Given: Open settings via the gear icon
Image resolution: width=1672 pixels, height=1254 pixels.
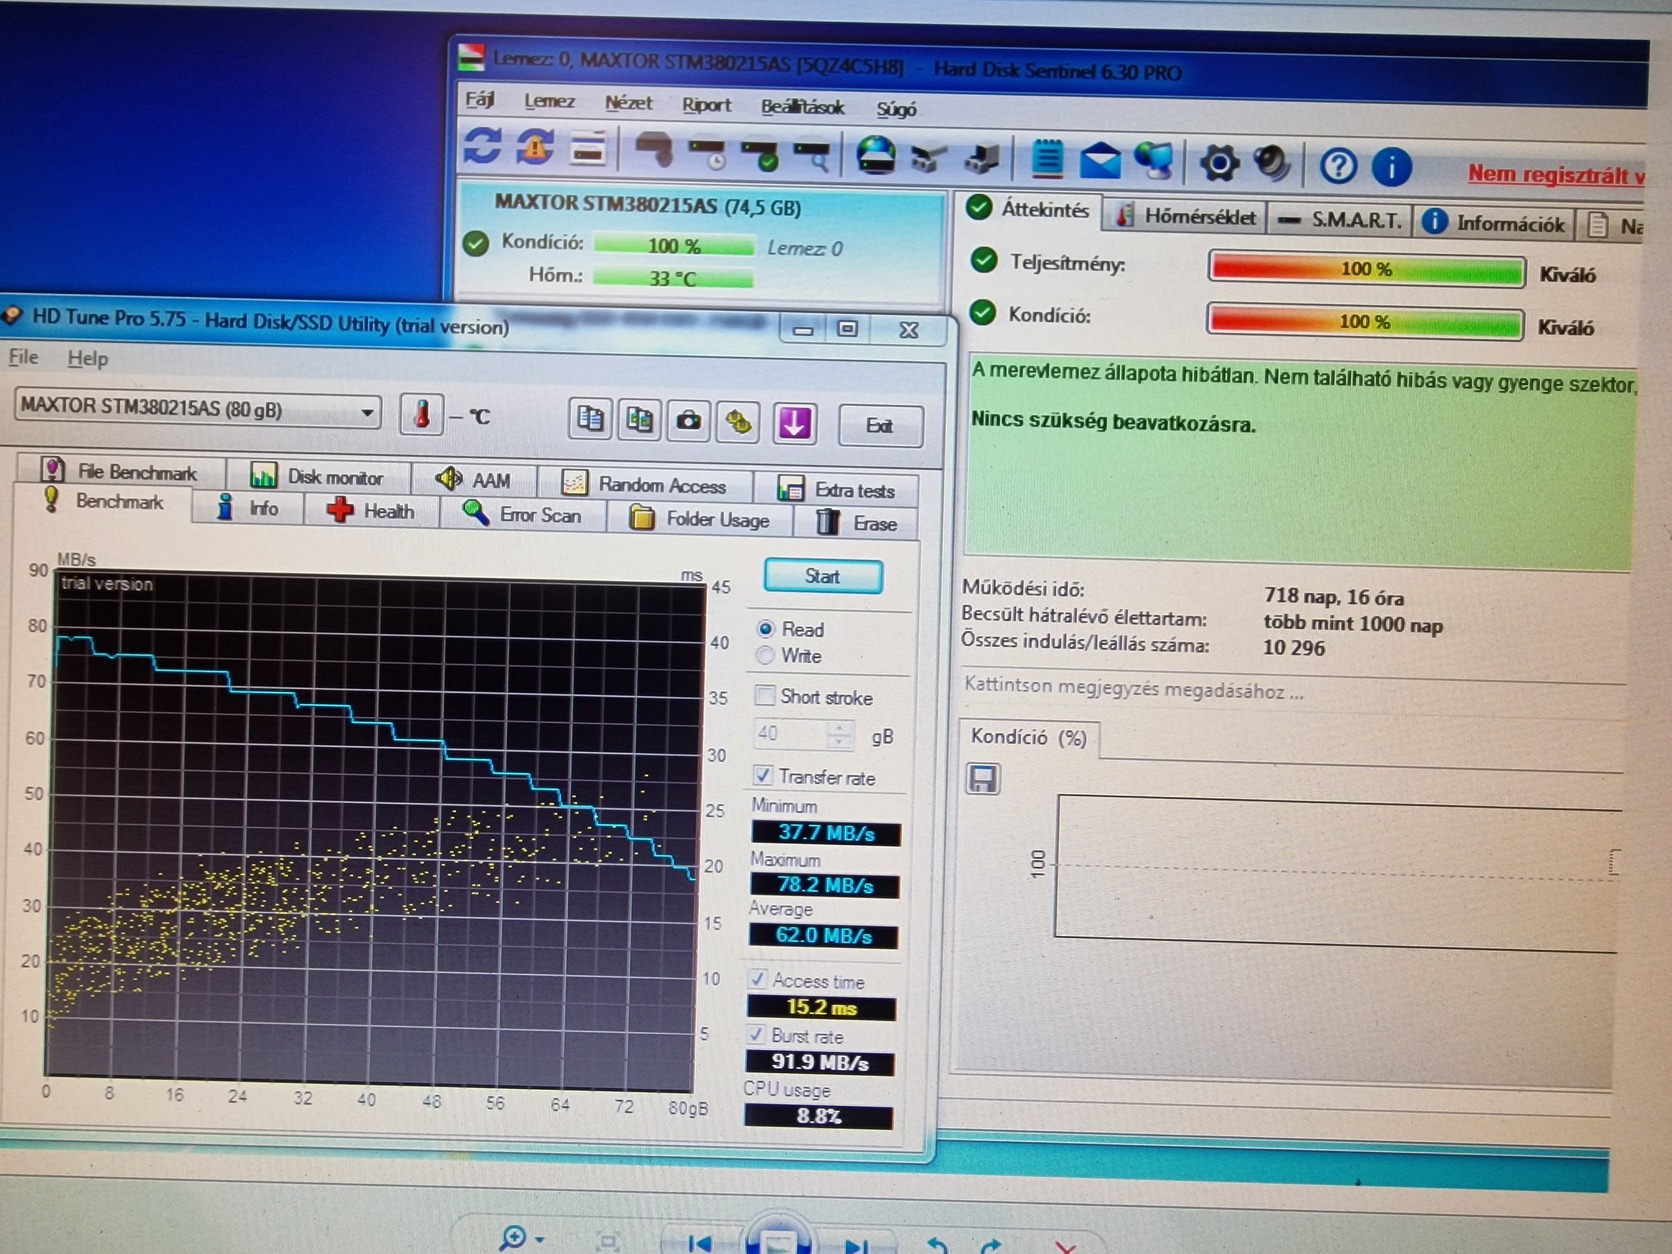Looking at the screenshot, I should coord(1218,163).
